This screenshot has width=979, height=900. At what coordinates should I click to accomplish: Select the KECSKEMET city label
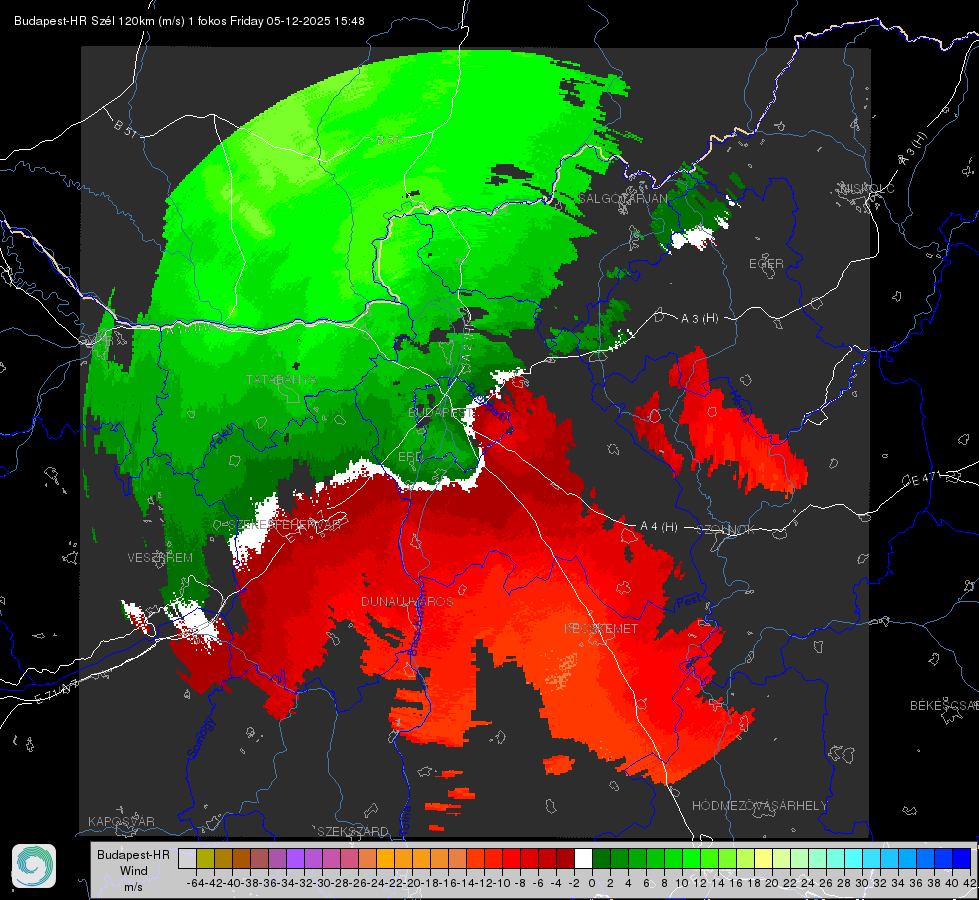[601, 628]
